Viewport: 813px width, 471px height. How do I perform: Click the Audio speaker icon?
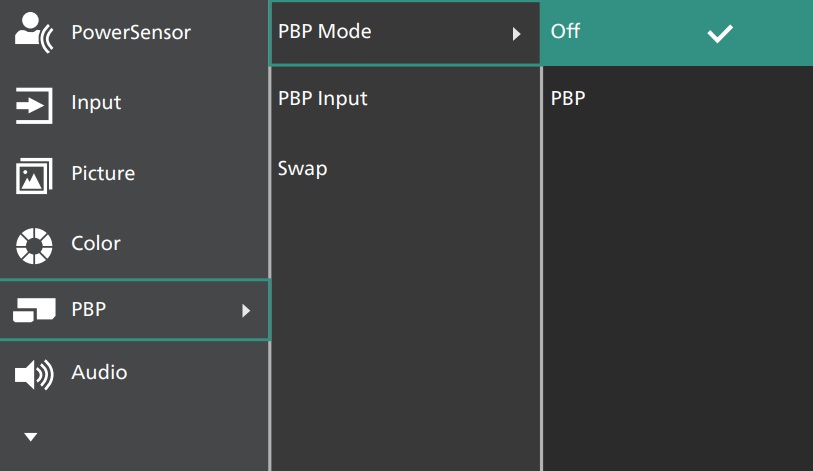tap(34, 374)
